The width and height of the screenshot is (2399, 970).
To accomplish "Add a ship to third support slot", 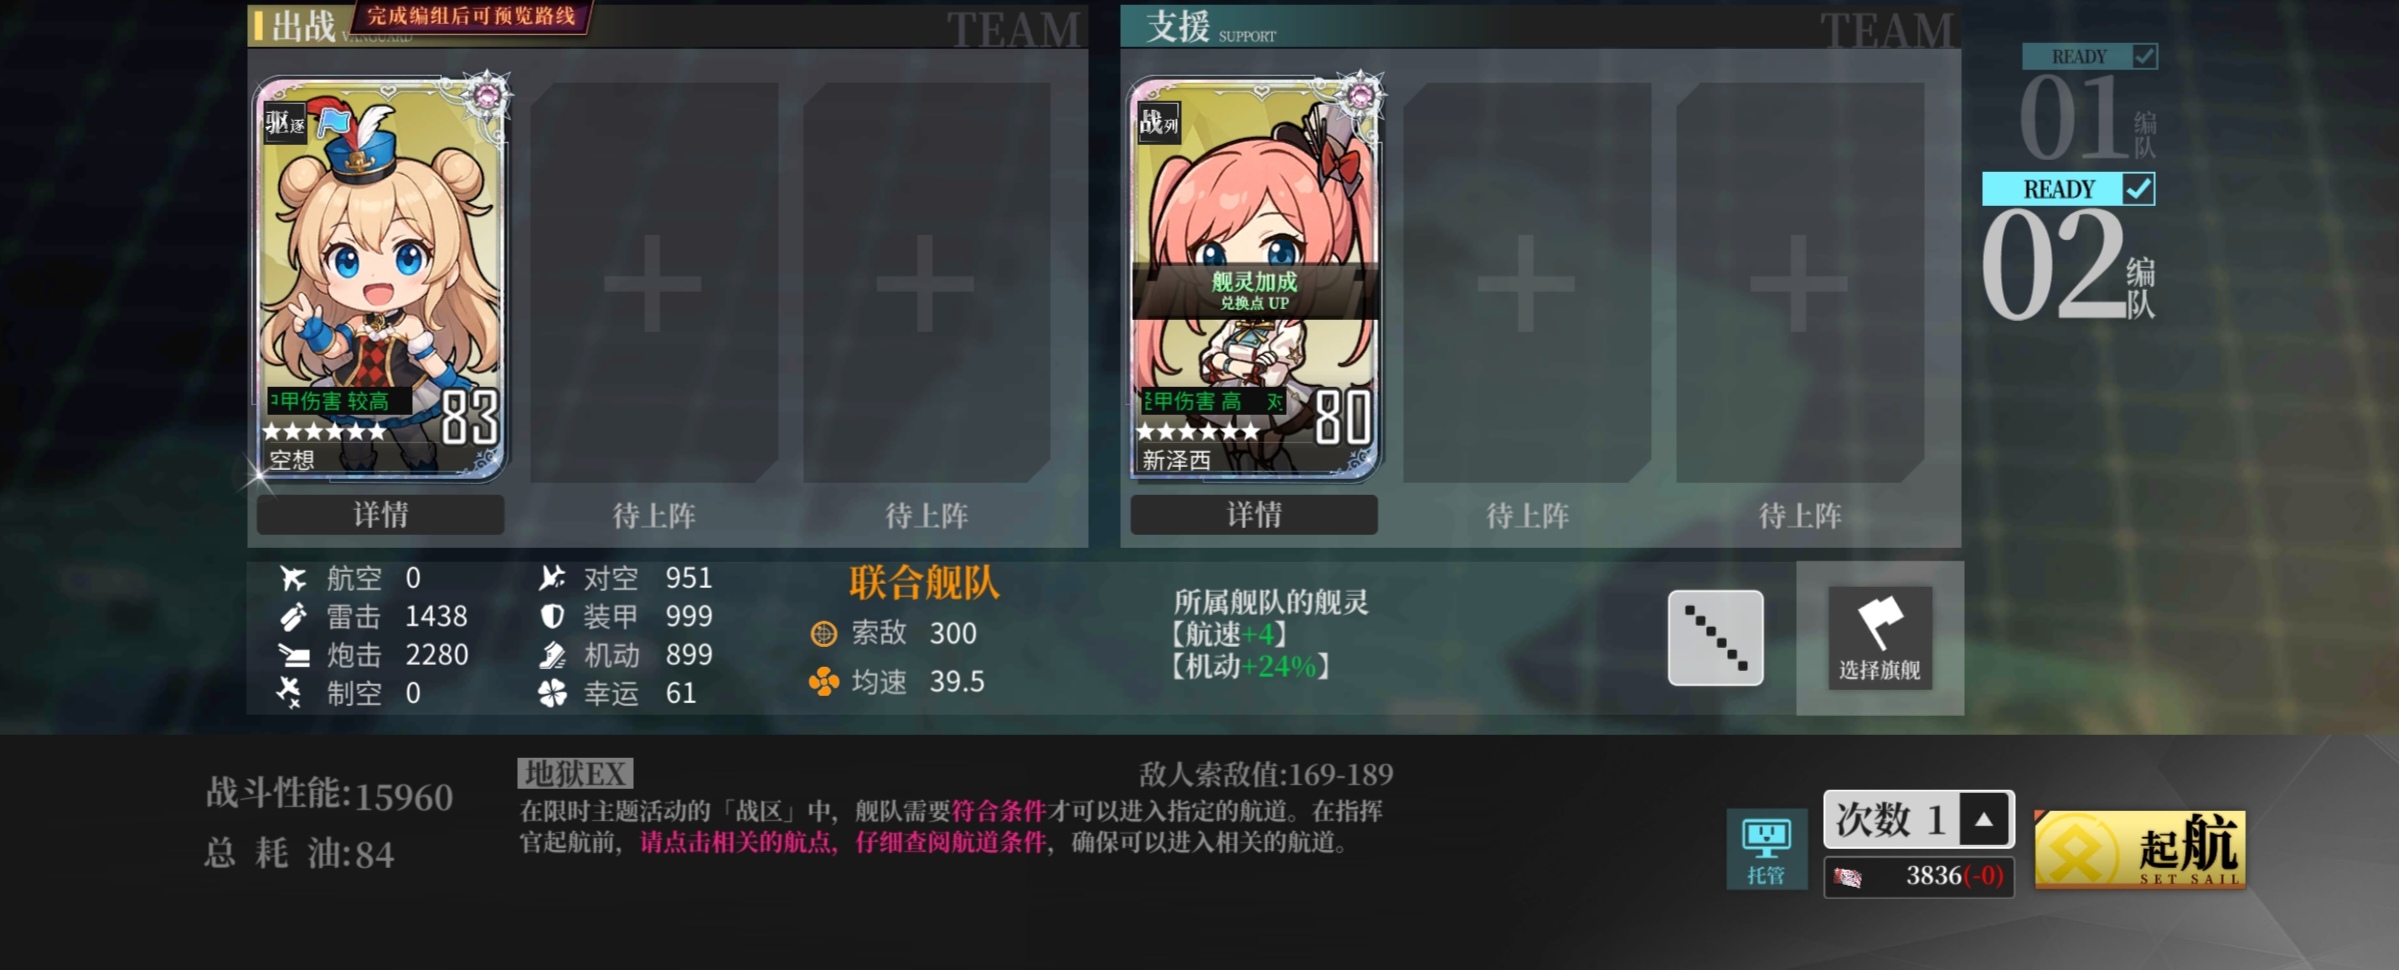I will coord(1800,283).
